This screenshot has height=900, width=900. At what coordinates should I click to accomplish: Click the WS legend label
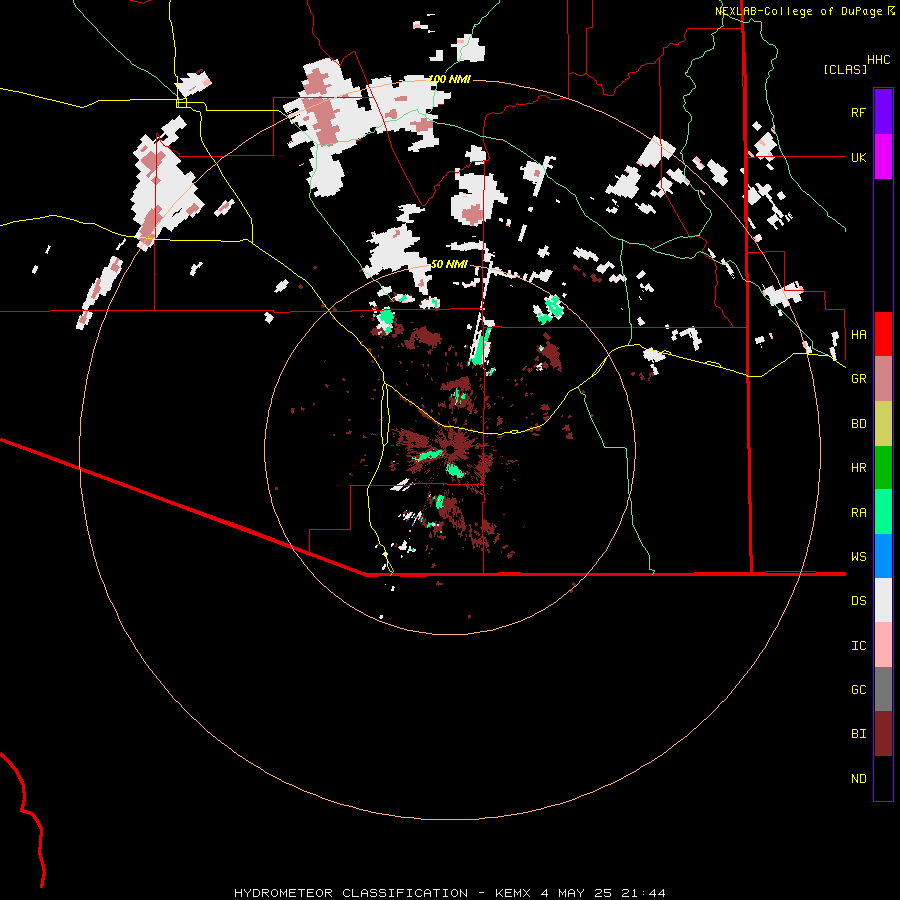coord(858,557)
